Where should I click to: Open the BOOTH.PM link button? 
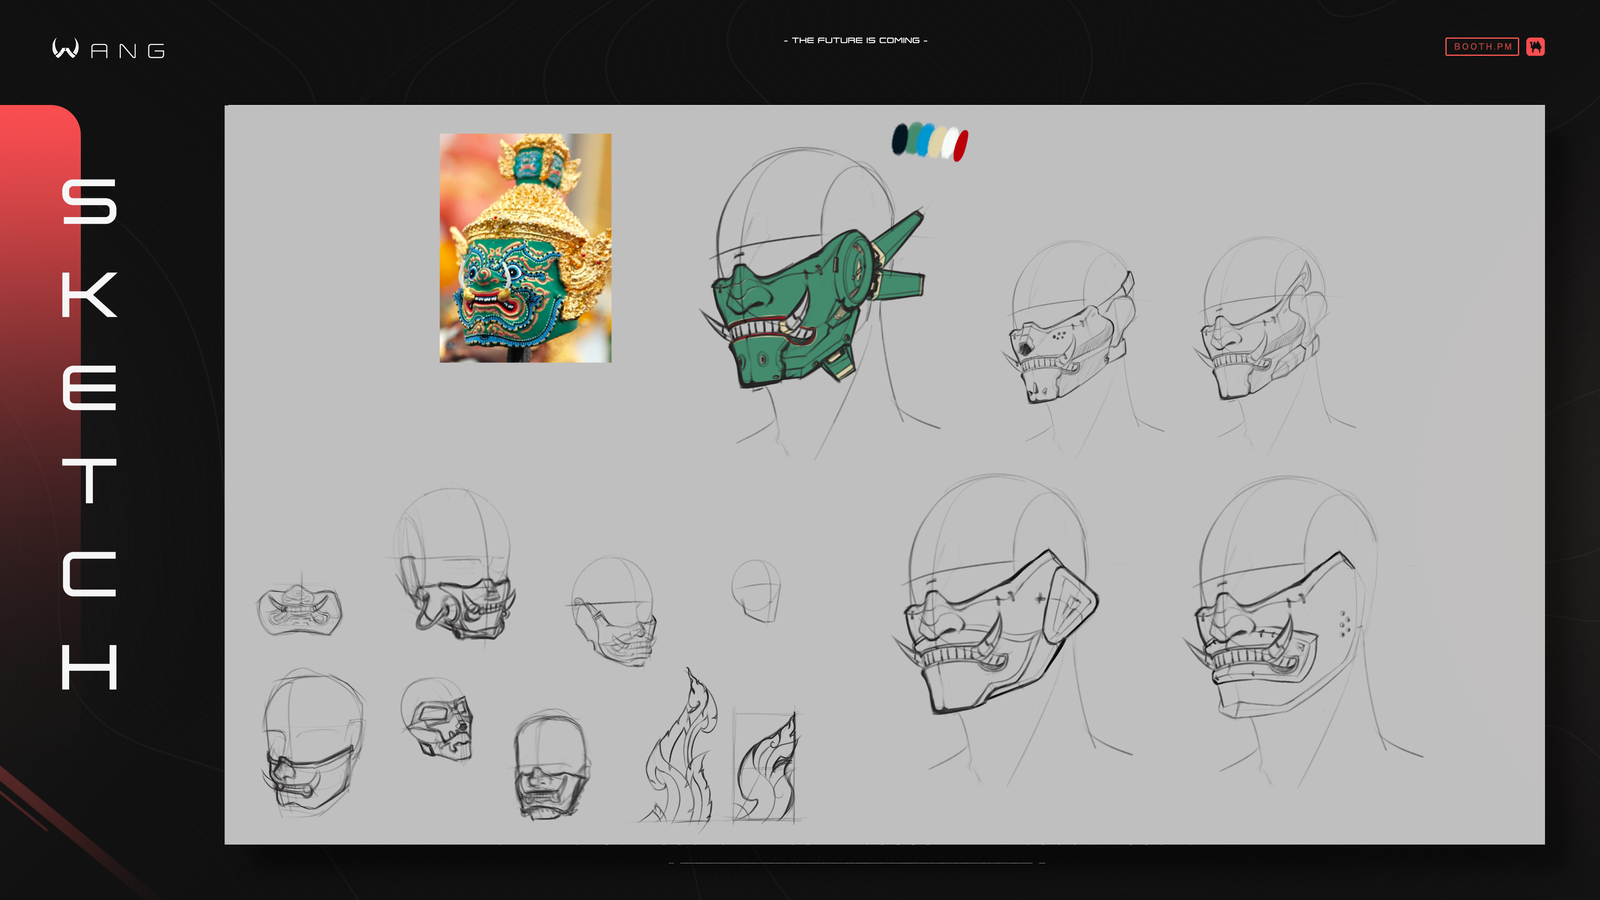[1481, 47]
